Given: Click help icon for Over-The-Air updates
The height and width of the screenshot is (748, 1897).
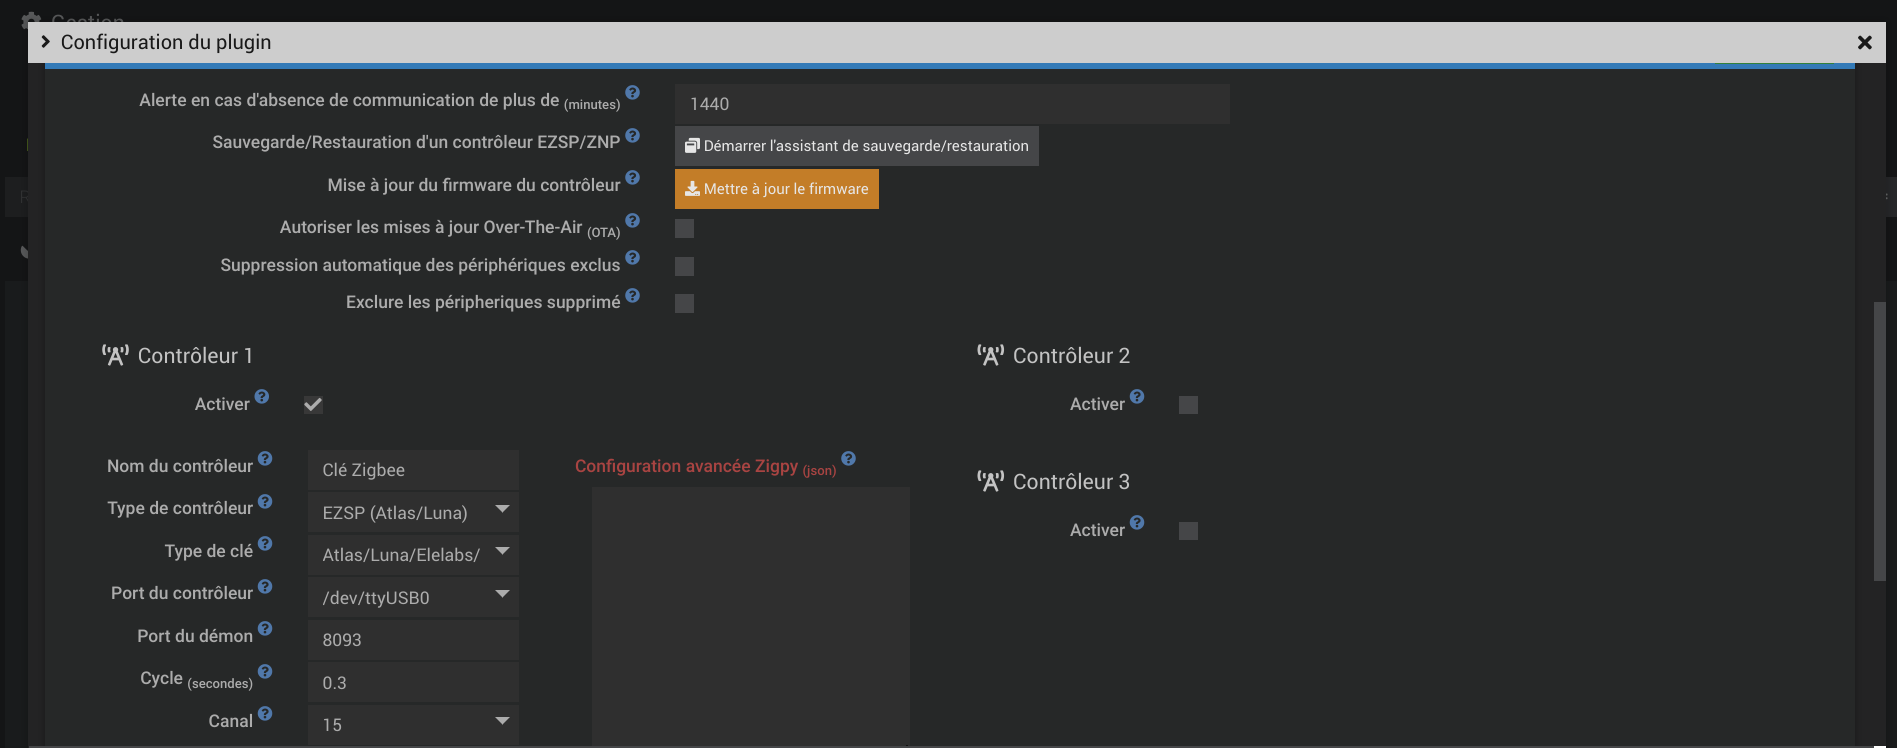Looking at the screenshot, I should click(x=632, y=221).
